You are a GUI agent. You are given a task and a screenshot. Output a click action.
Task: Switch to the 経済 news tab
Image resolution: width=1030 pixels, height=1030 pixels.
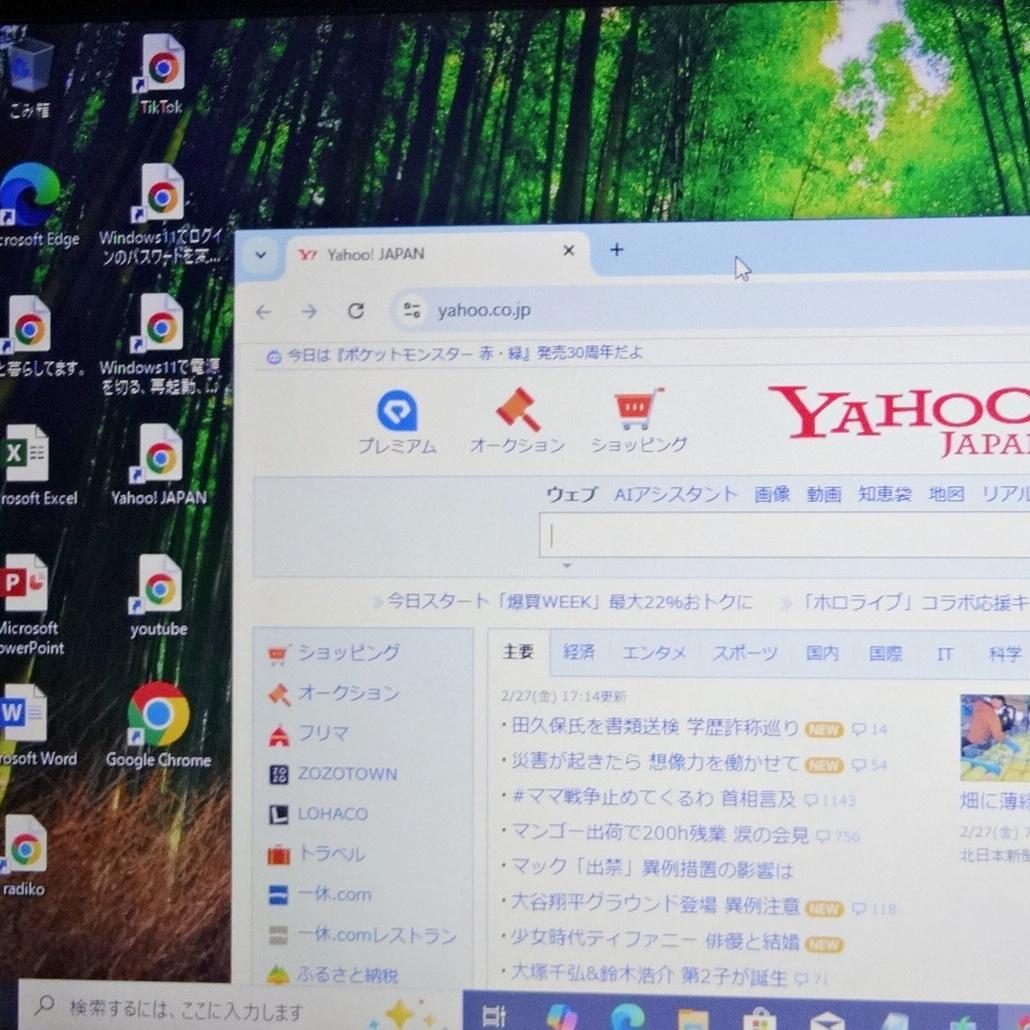[579, 652]
